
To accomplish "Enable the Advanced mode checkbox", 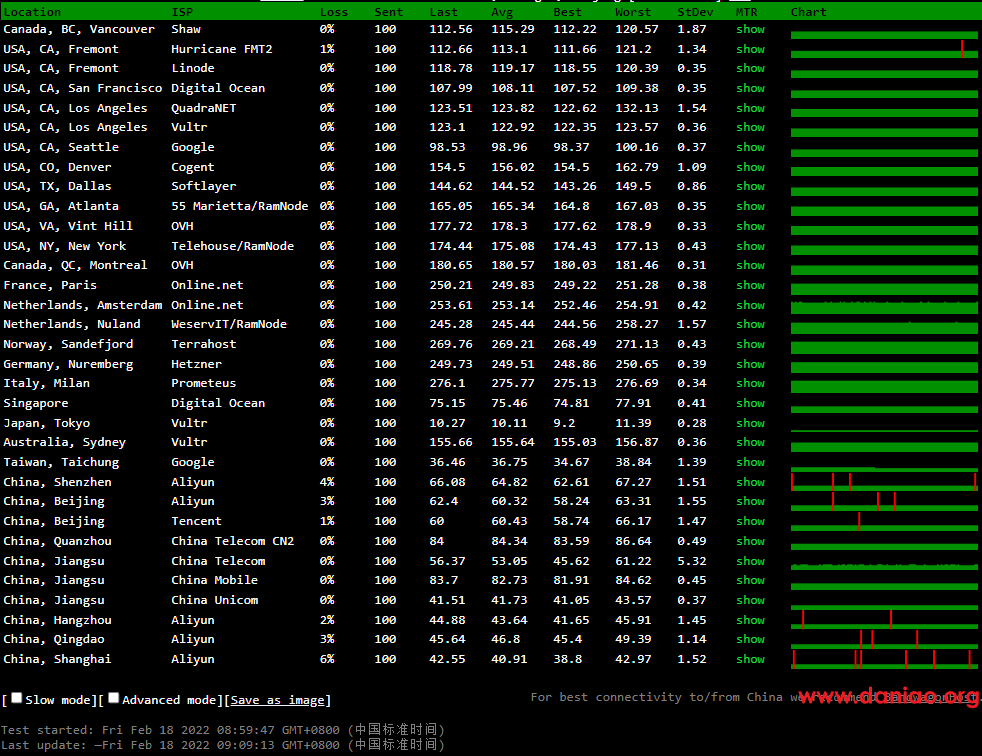I will tap(113, 698).
